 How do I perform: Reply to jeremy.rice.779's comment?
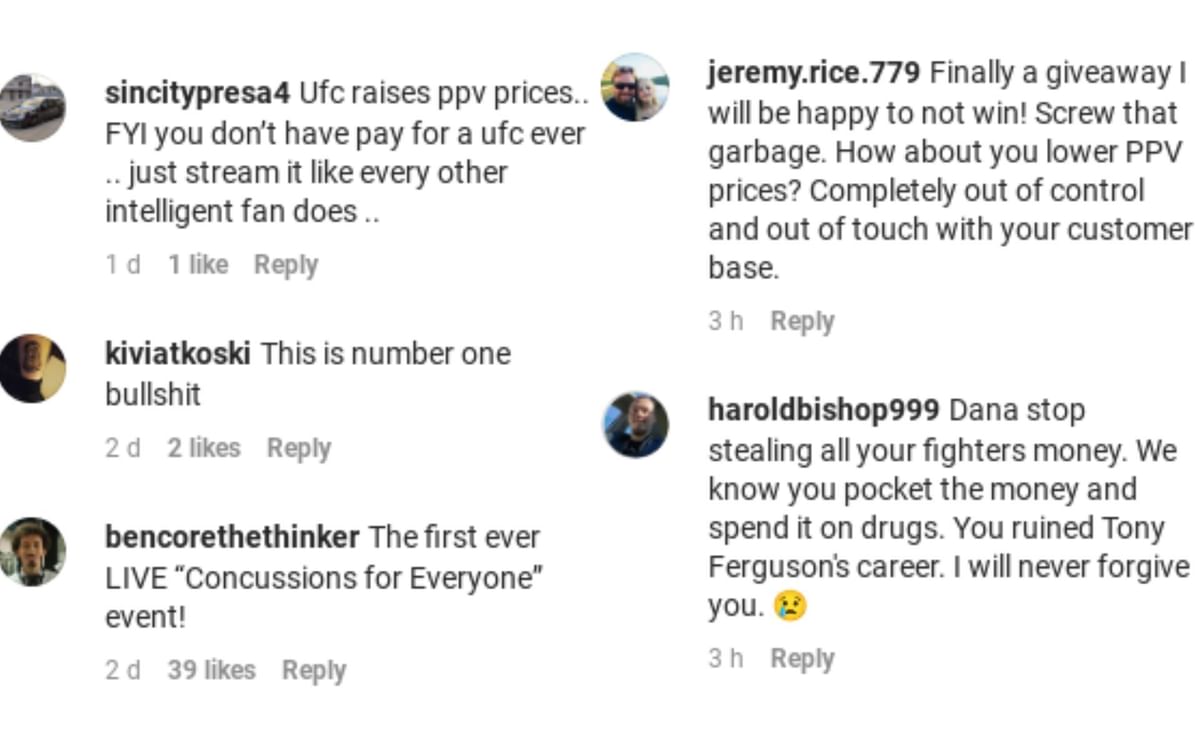tap(802, 321)
